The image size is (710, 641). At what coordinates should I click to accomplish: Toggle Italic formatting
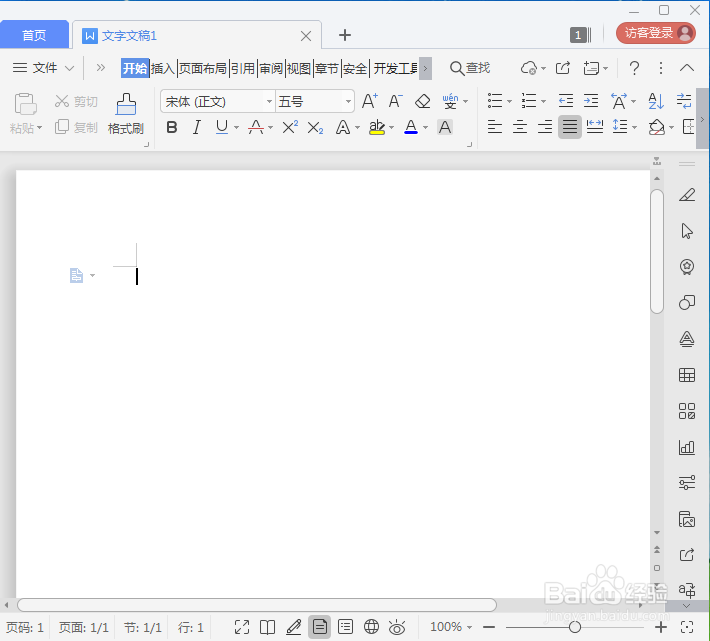[197, 127]
